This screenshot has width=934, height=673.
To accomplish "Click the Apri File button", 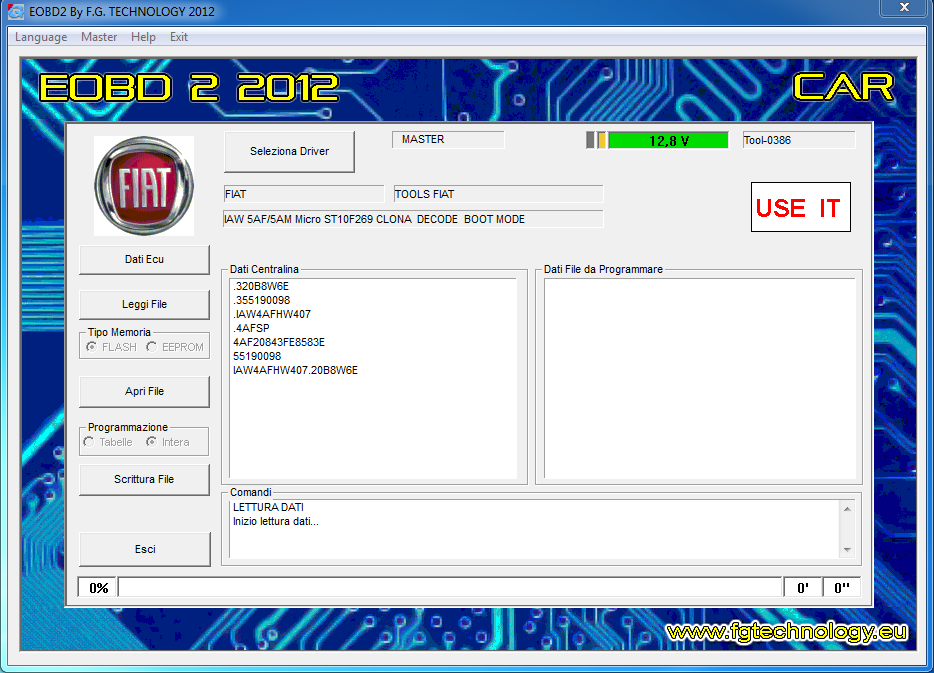I will [x=144, y=391].
